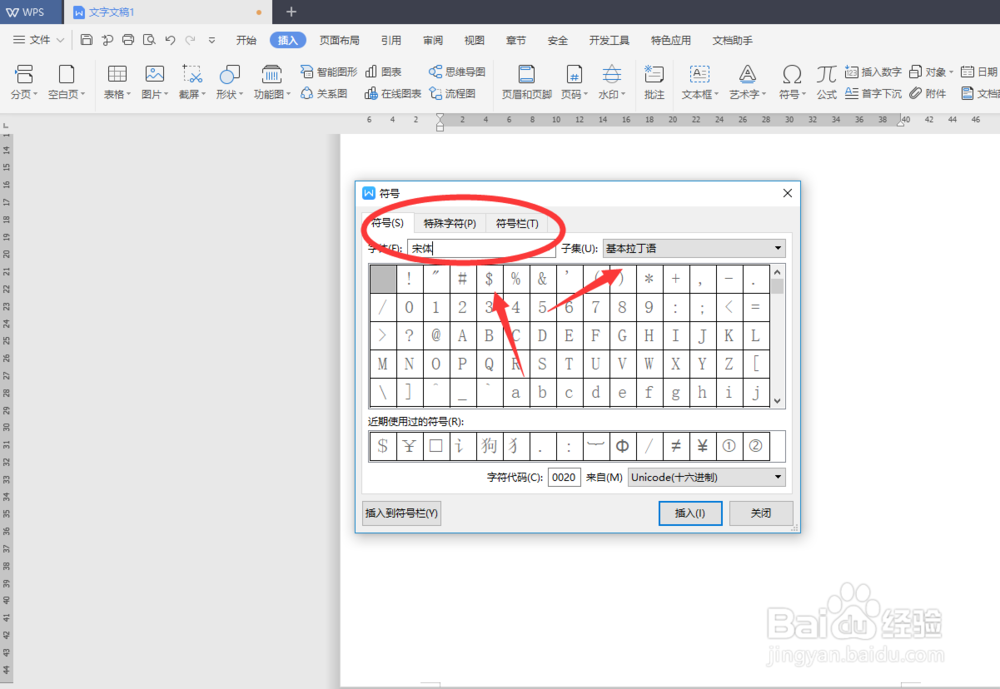
Task: Open Relationship Diagram (关系图)
Action: 324,94
